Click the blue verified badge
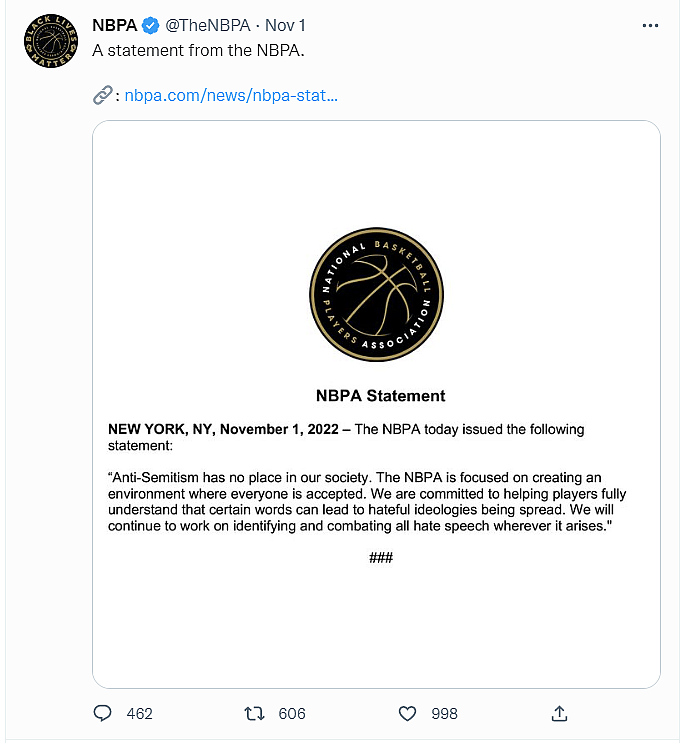This screenshot has height=743, width=685. click(x=149, y=26)
